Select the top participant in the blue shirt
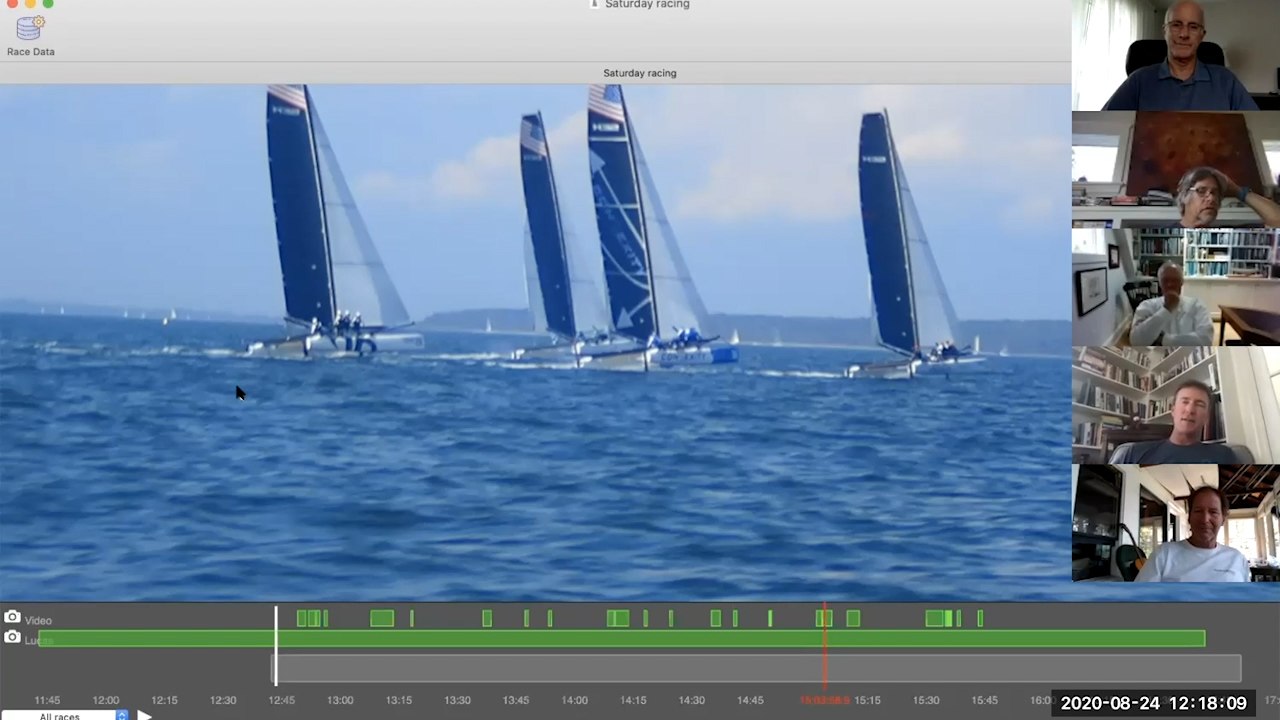 1176,55
